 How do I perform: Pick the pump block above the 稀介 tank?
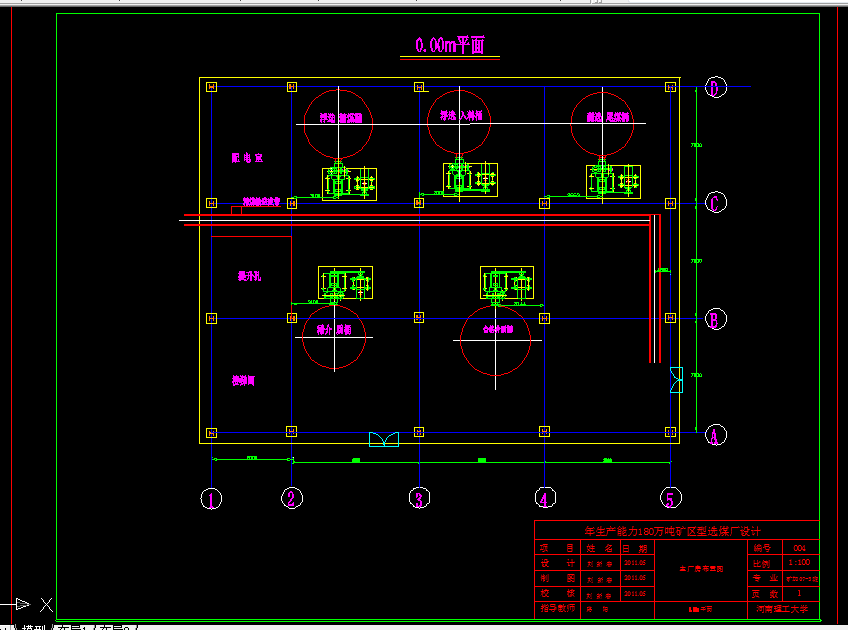point(346,282)
